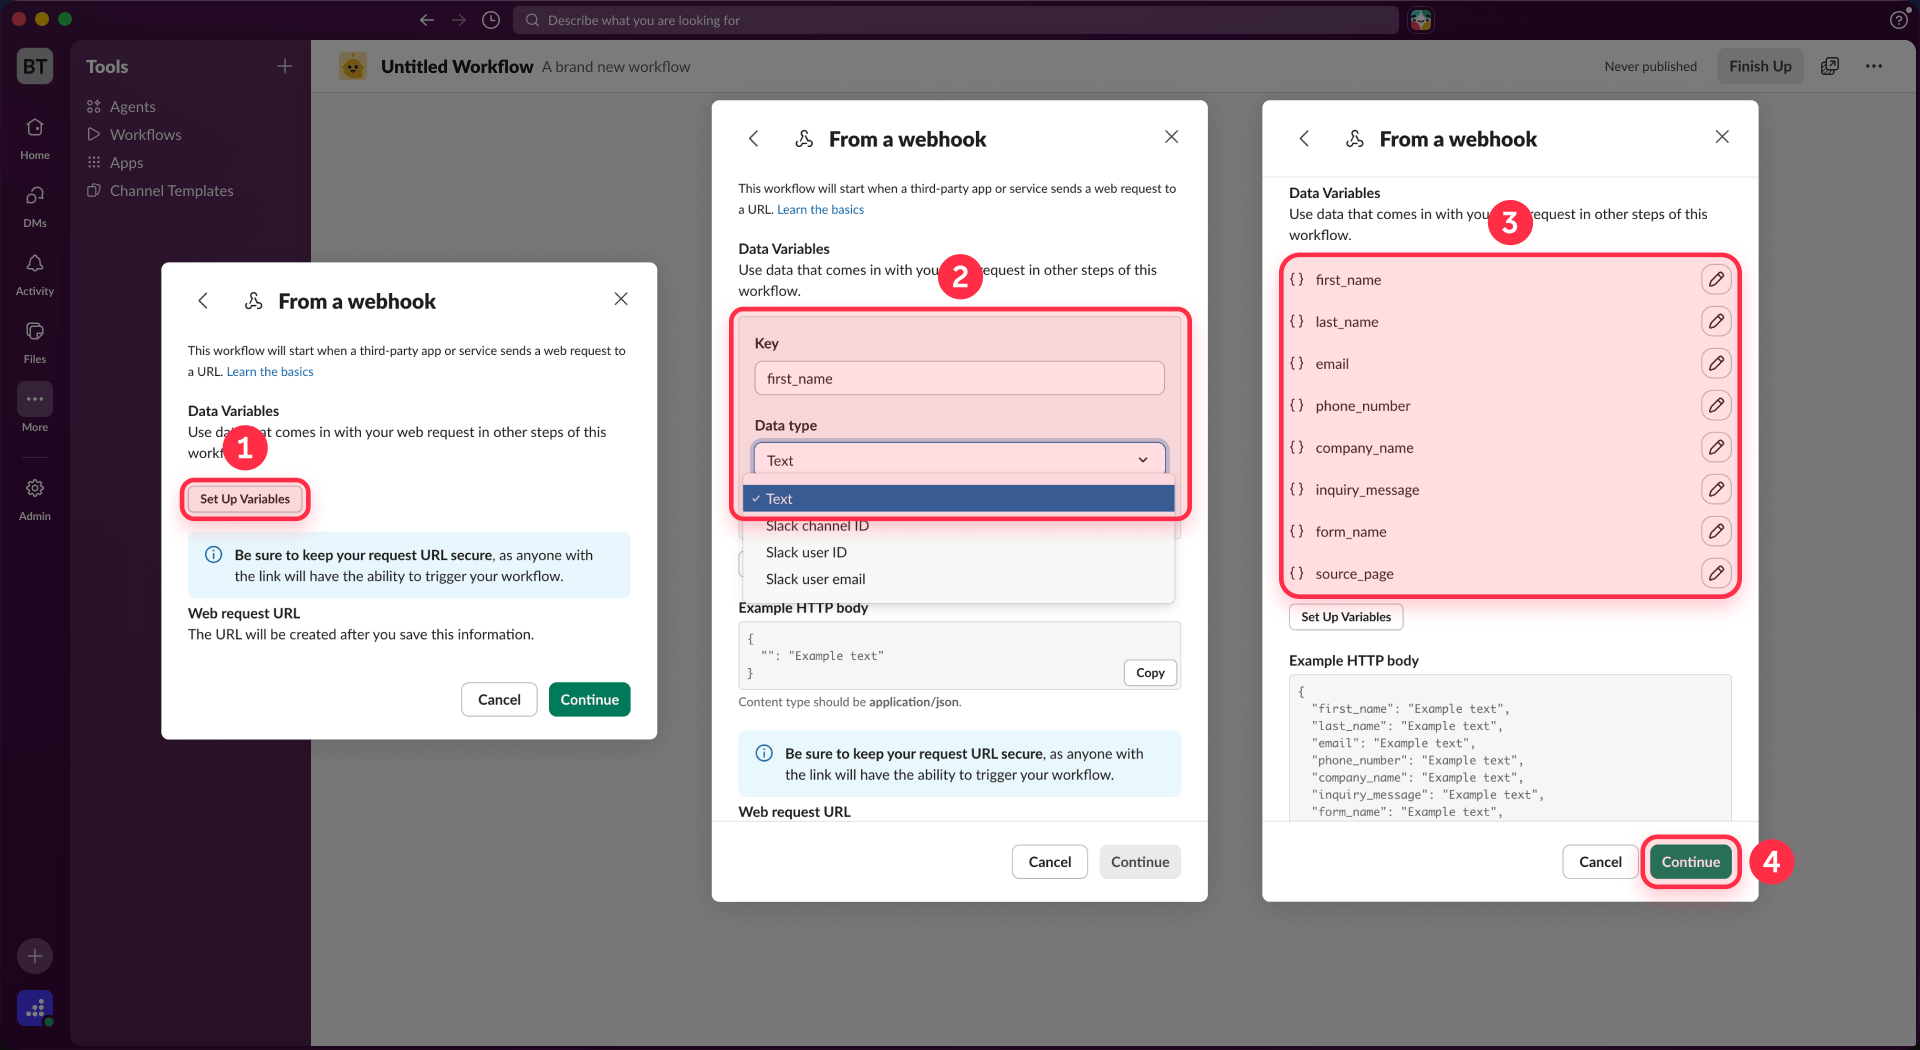Click the Finish Up button

(1760, 66)
